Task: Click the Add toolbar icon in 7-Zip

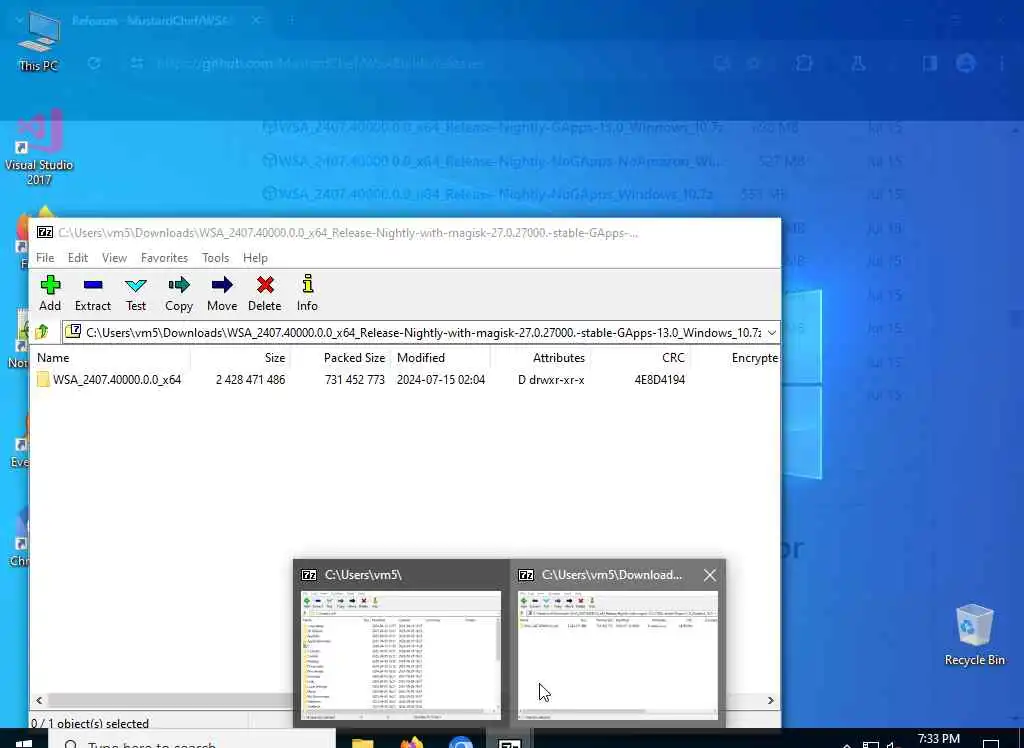Action: (50, 293)
